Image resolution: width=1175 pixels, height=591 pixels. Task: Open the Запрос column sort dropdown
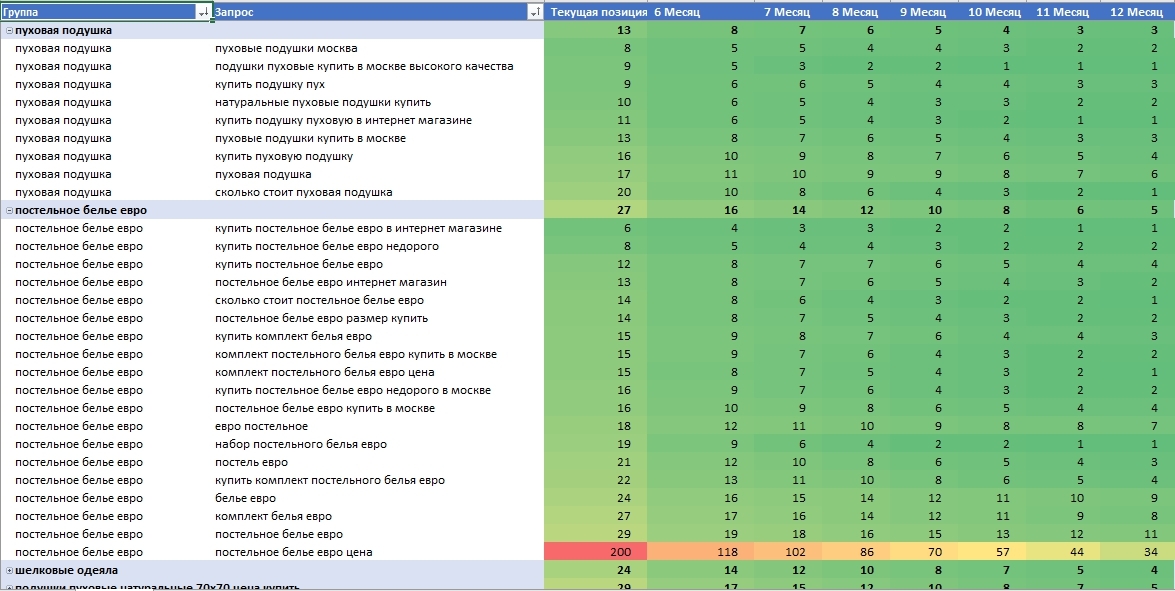pos(535,12)
